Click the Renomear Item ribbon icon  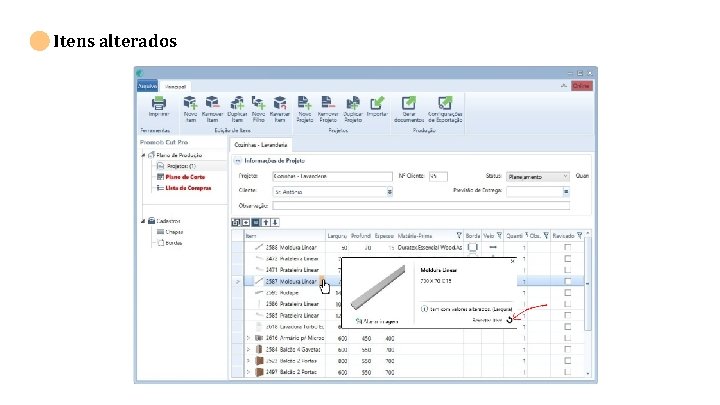pos(280,103)
